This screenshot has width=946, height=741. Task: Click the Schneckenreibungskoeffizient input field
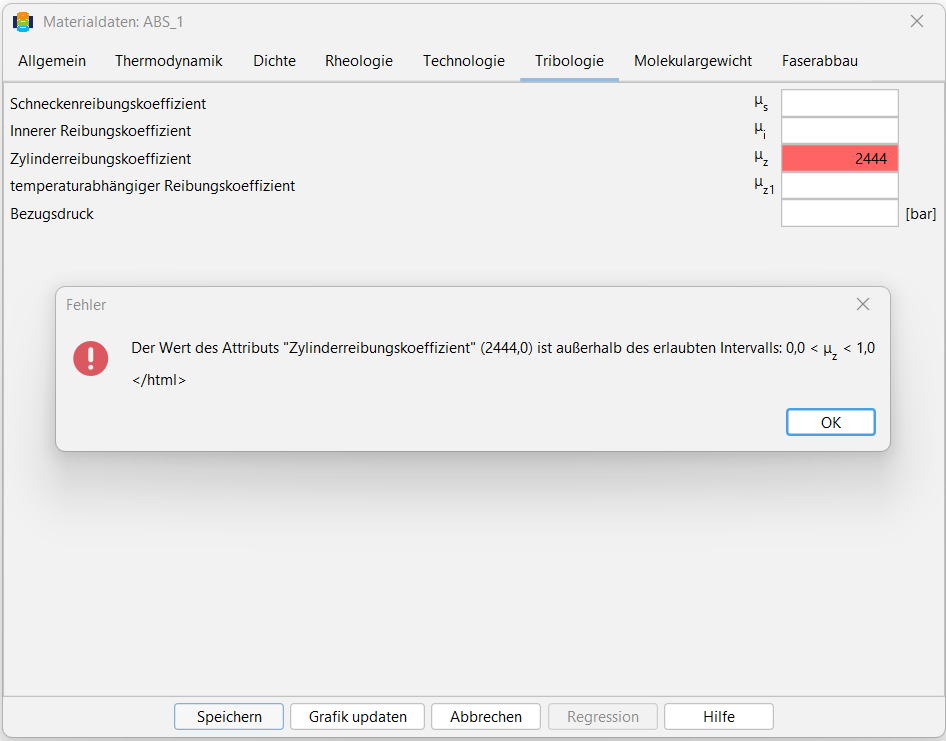839,103
